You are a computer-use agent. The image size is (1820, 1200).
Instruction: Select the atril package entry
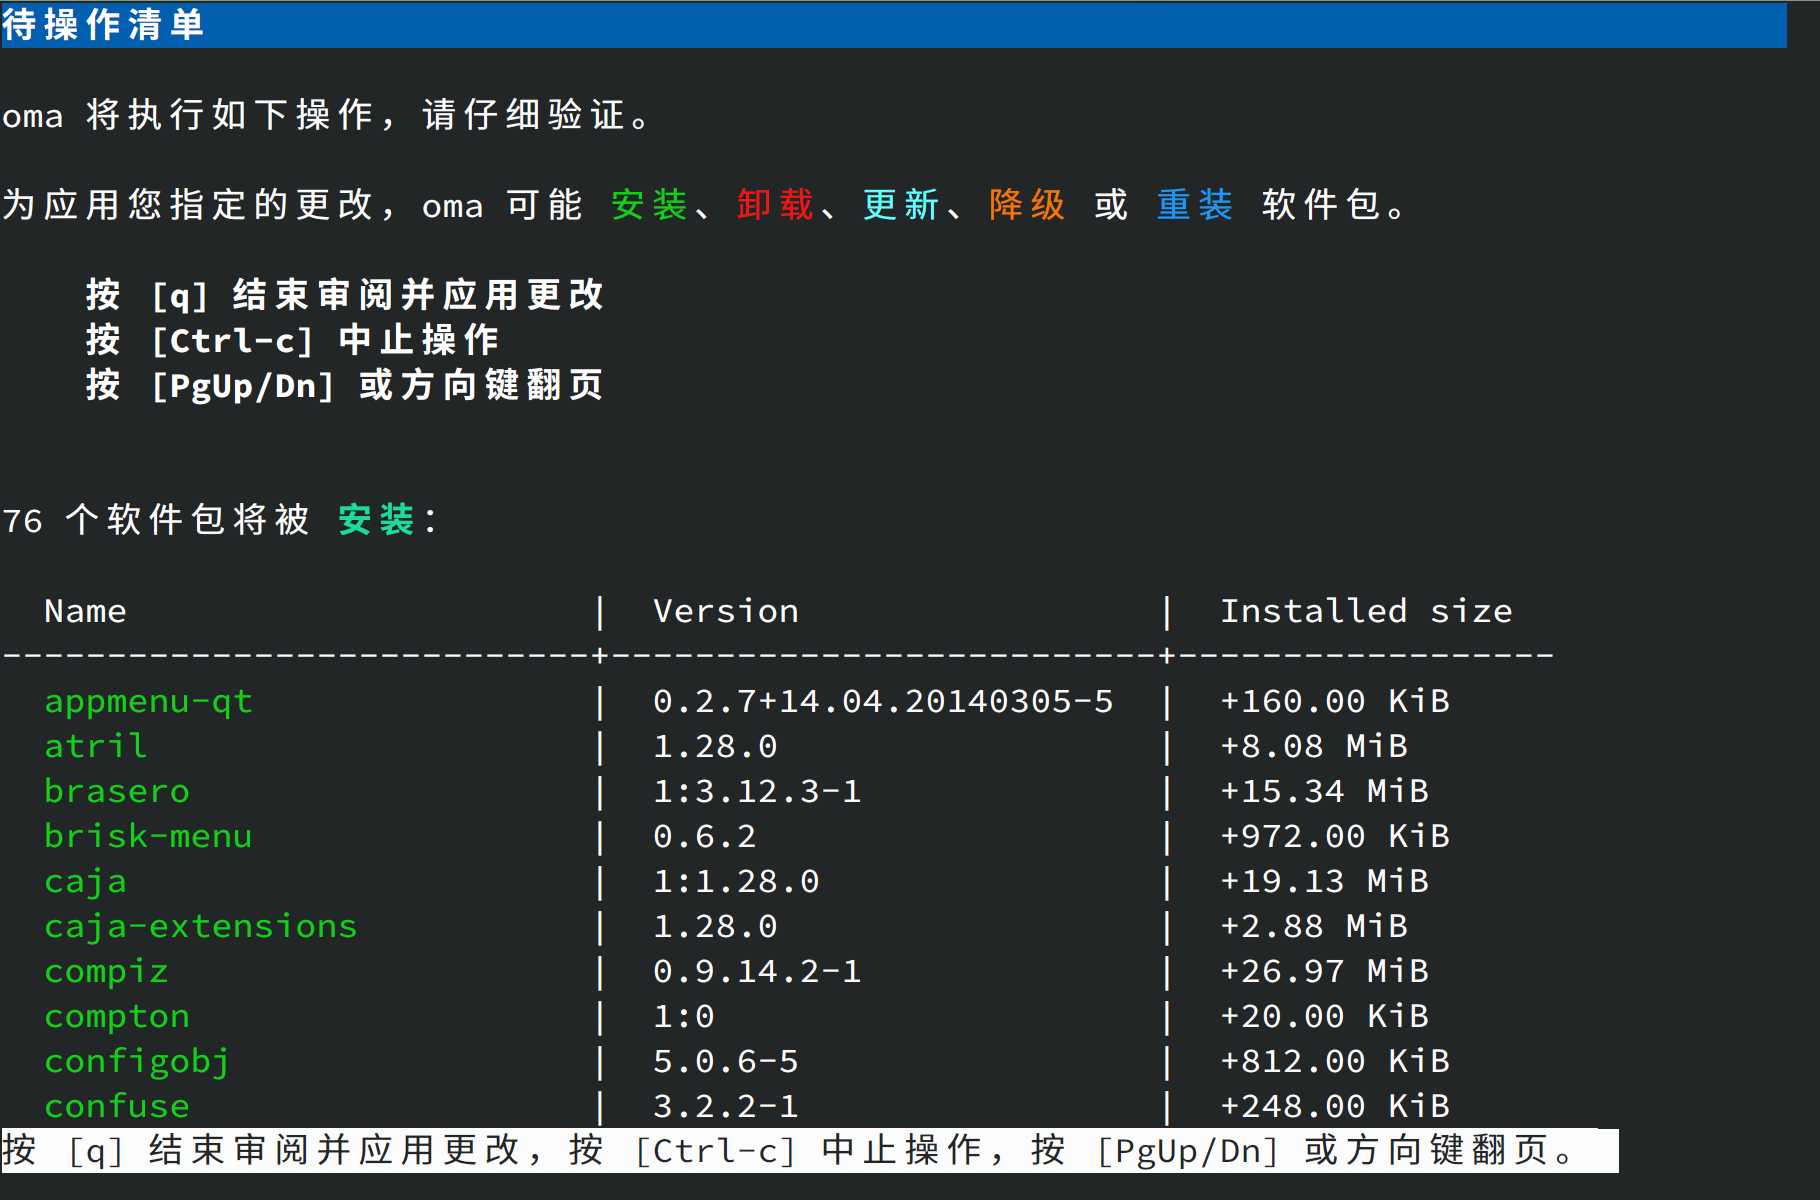click(95, 746)
